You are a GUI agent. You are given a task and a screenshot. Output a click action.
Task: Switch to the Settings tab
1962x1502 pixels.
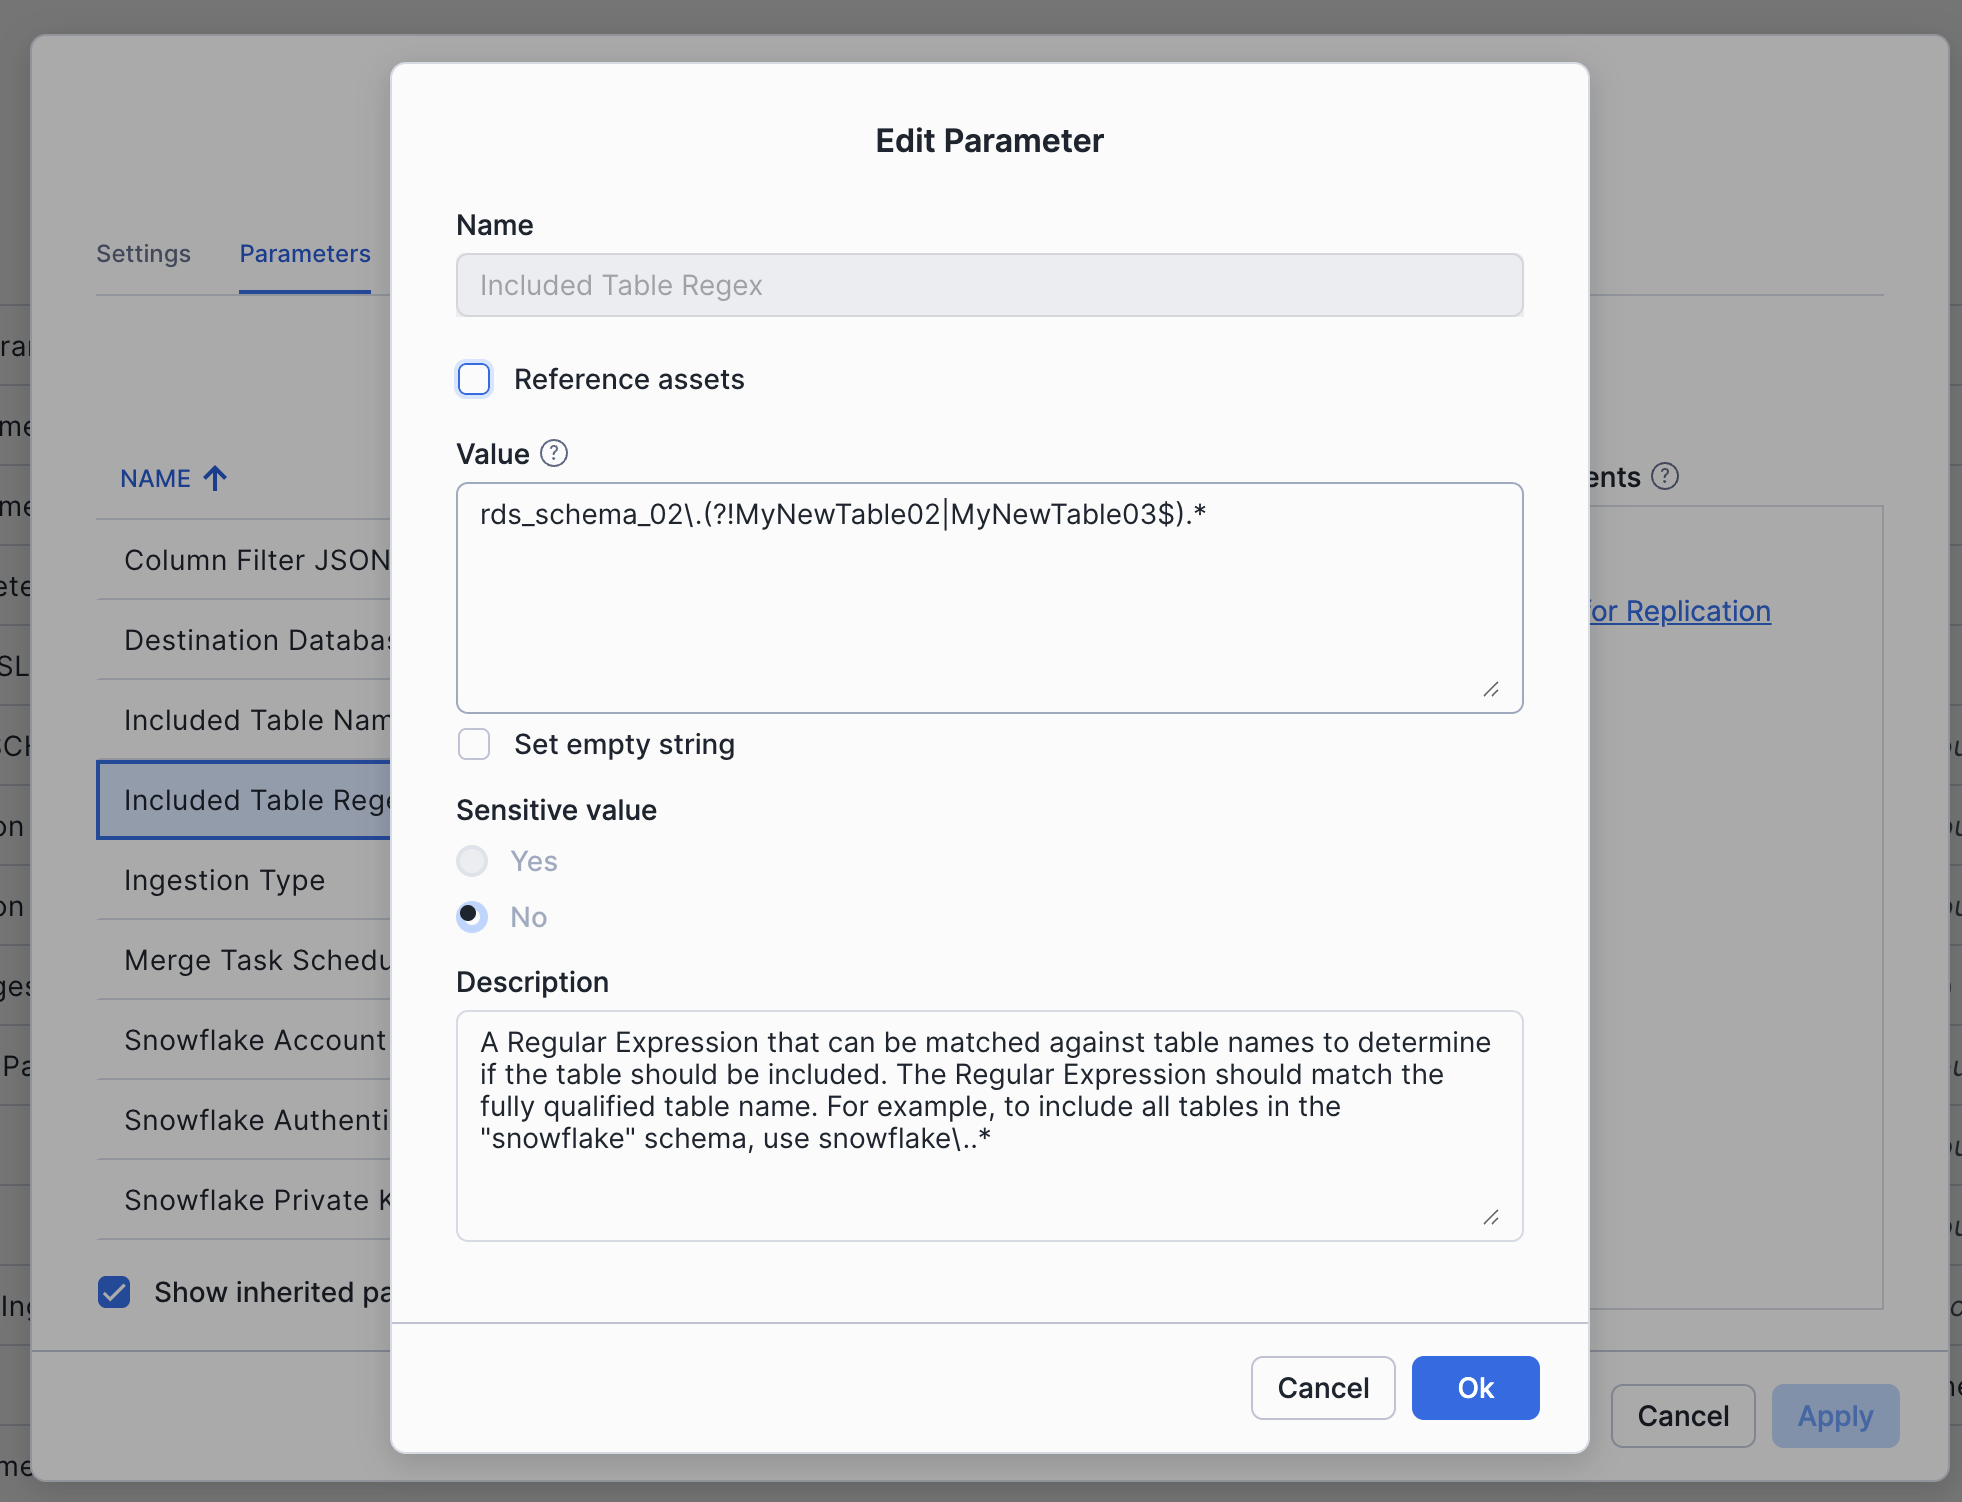click(143, 254)
